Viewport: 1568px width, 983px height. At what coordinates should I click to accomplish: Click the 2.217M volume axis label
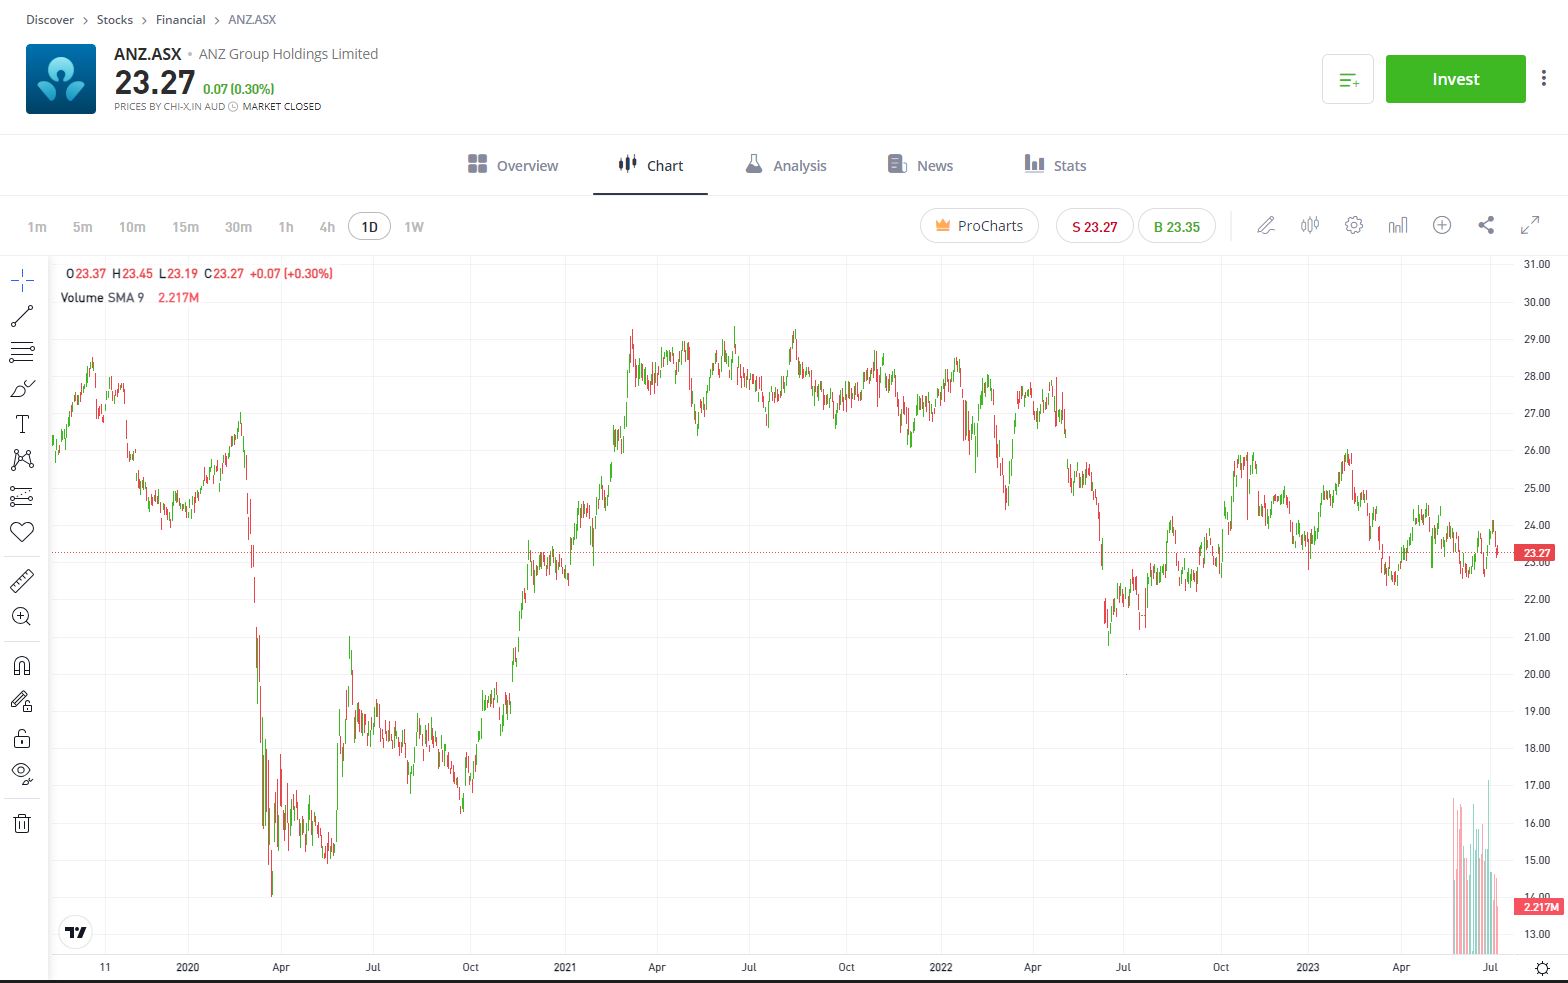(x=1539, y=907)
